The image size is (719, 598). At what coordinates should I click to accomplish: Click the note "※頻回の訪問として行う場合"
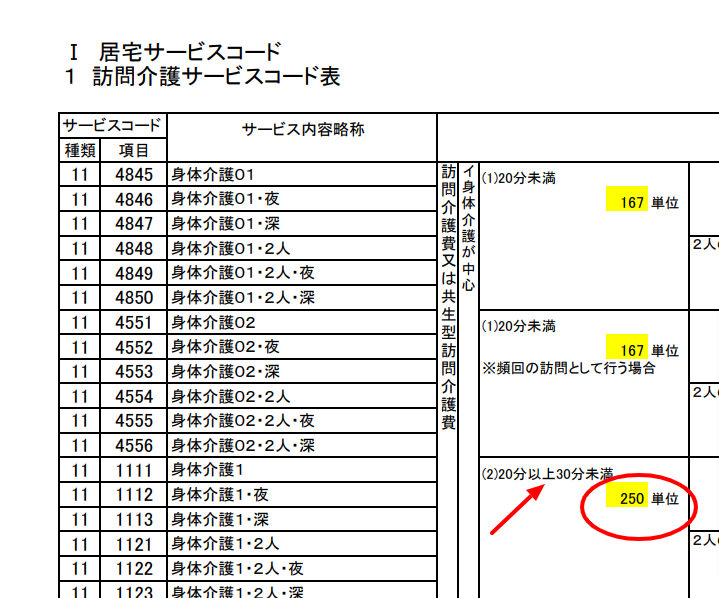click(568, 367)
